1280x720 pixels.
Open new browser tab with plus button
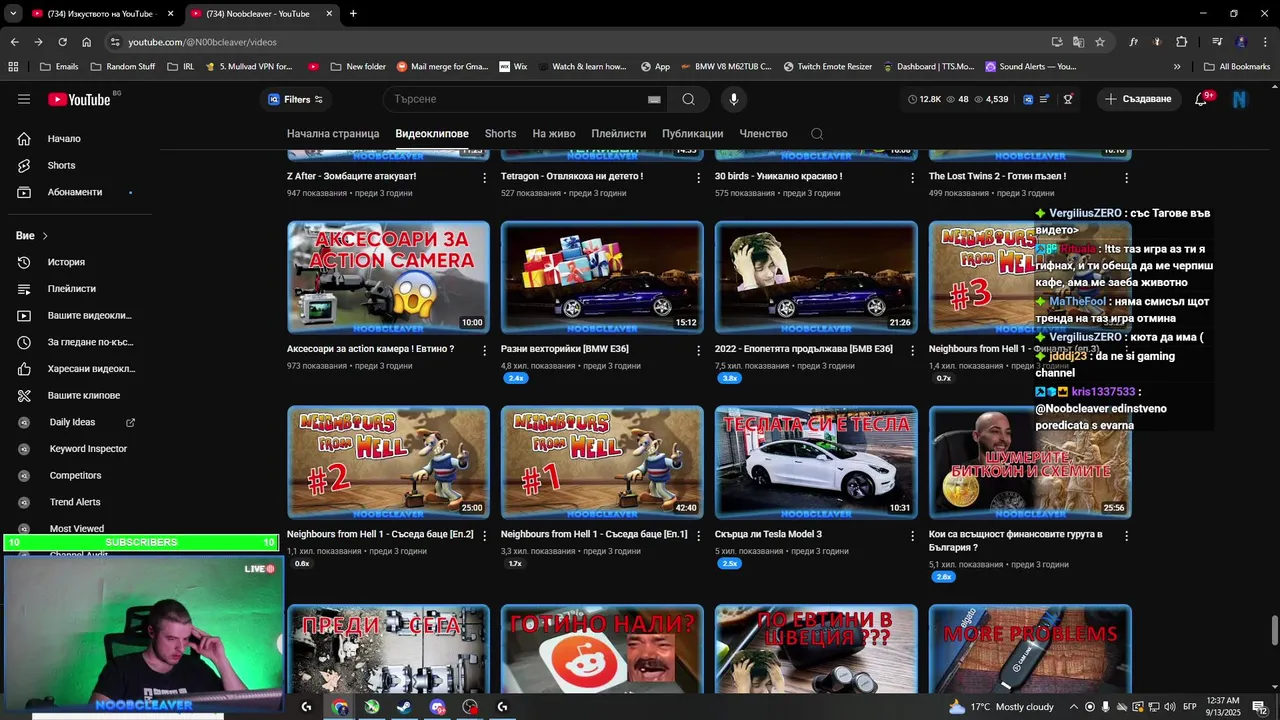tap(353, 14)
